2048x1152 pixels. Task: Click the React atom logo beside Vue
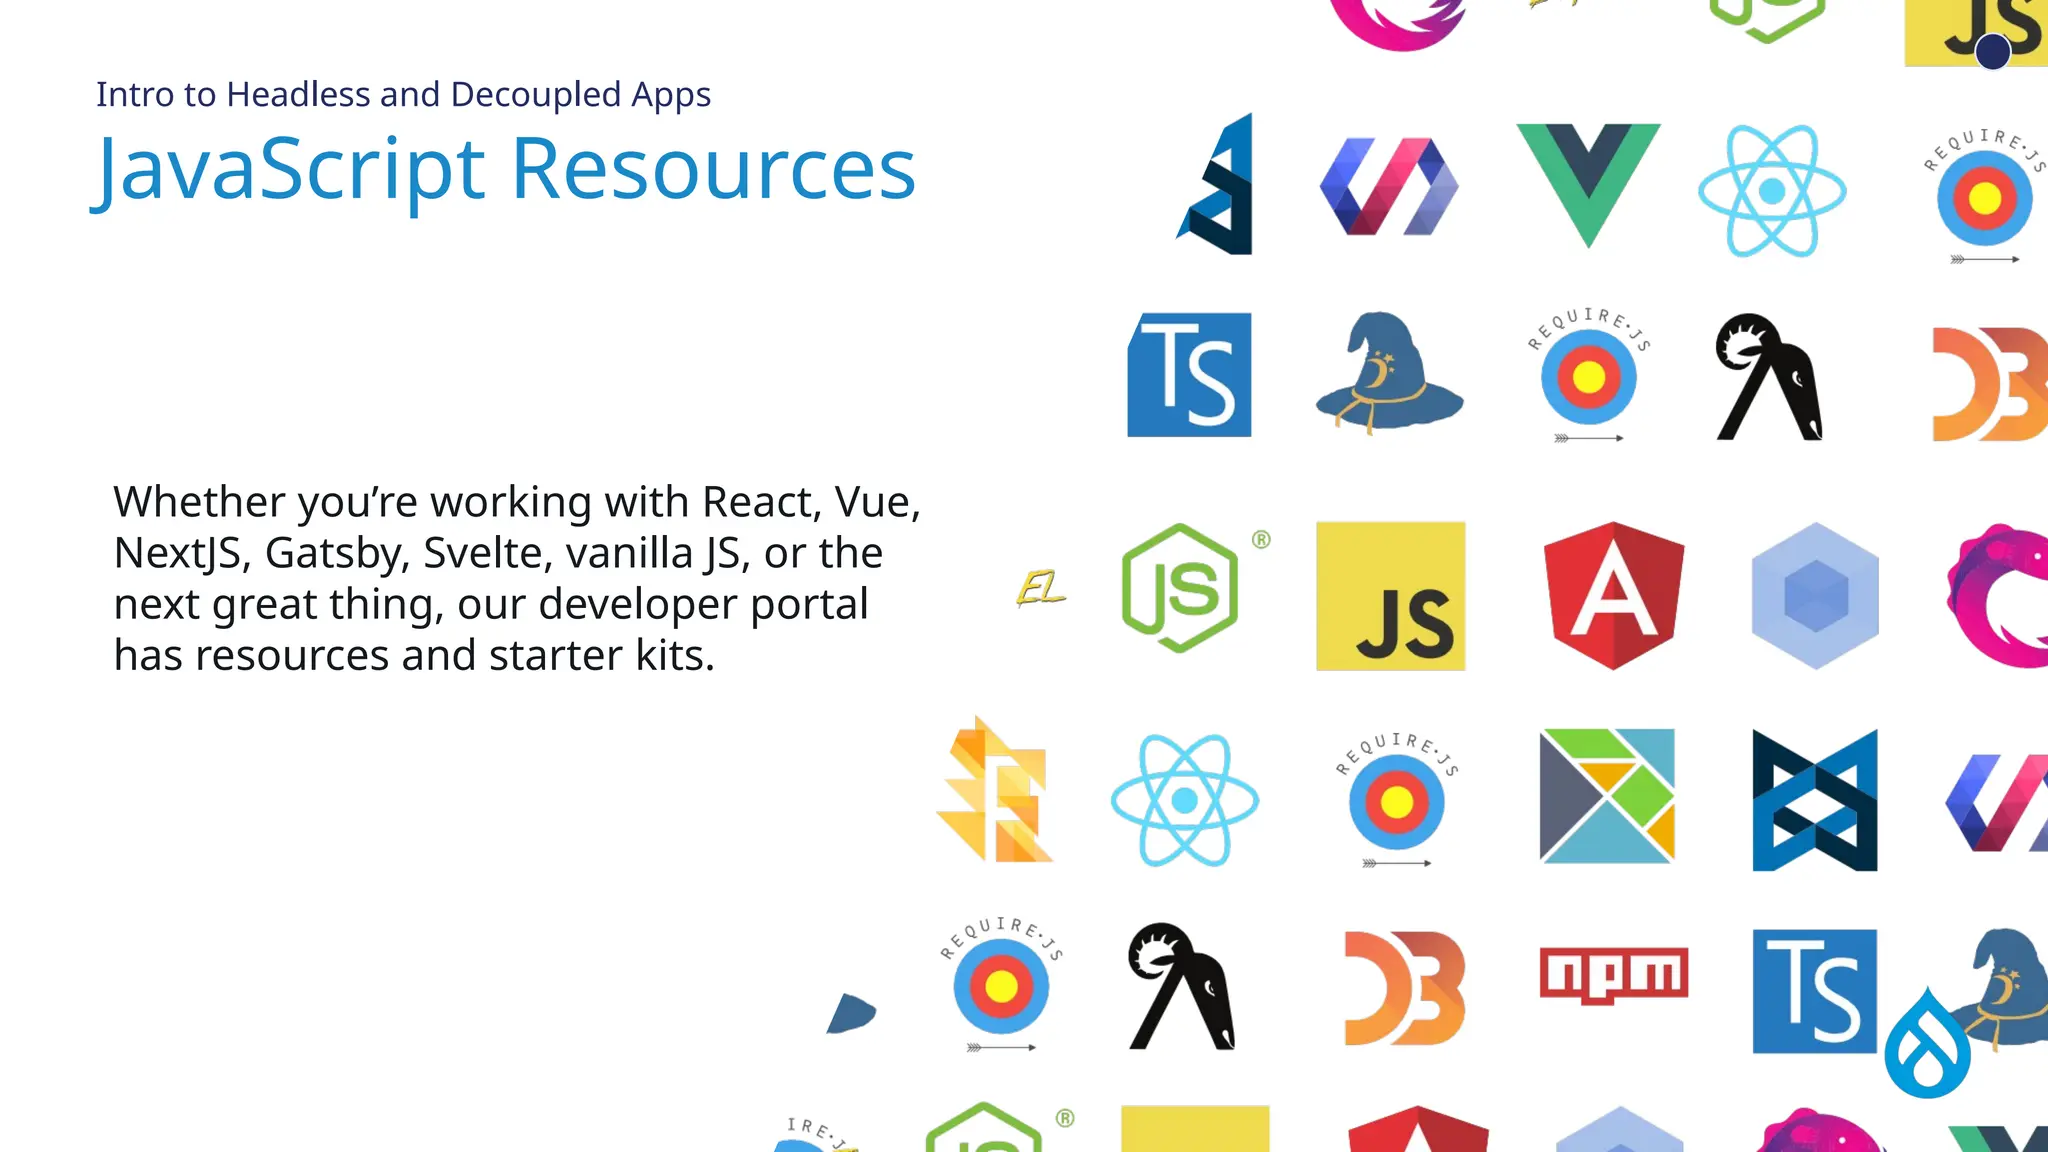[1772, 191]
